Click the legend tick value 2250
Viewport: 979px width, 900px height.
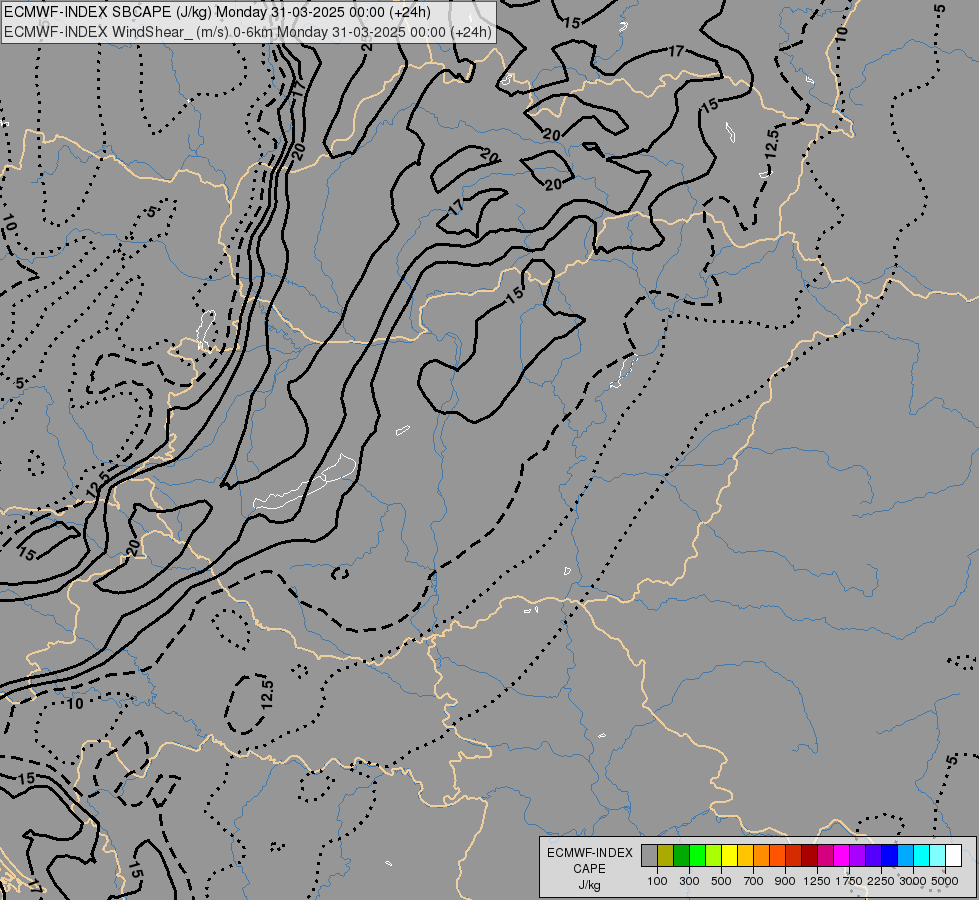881,881
